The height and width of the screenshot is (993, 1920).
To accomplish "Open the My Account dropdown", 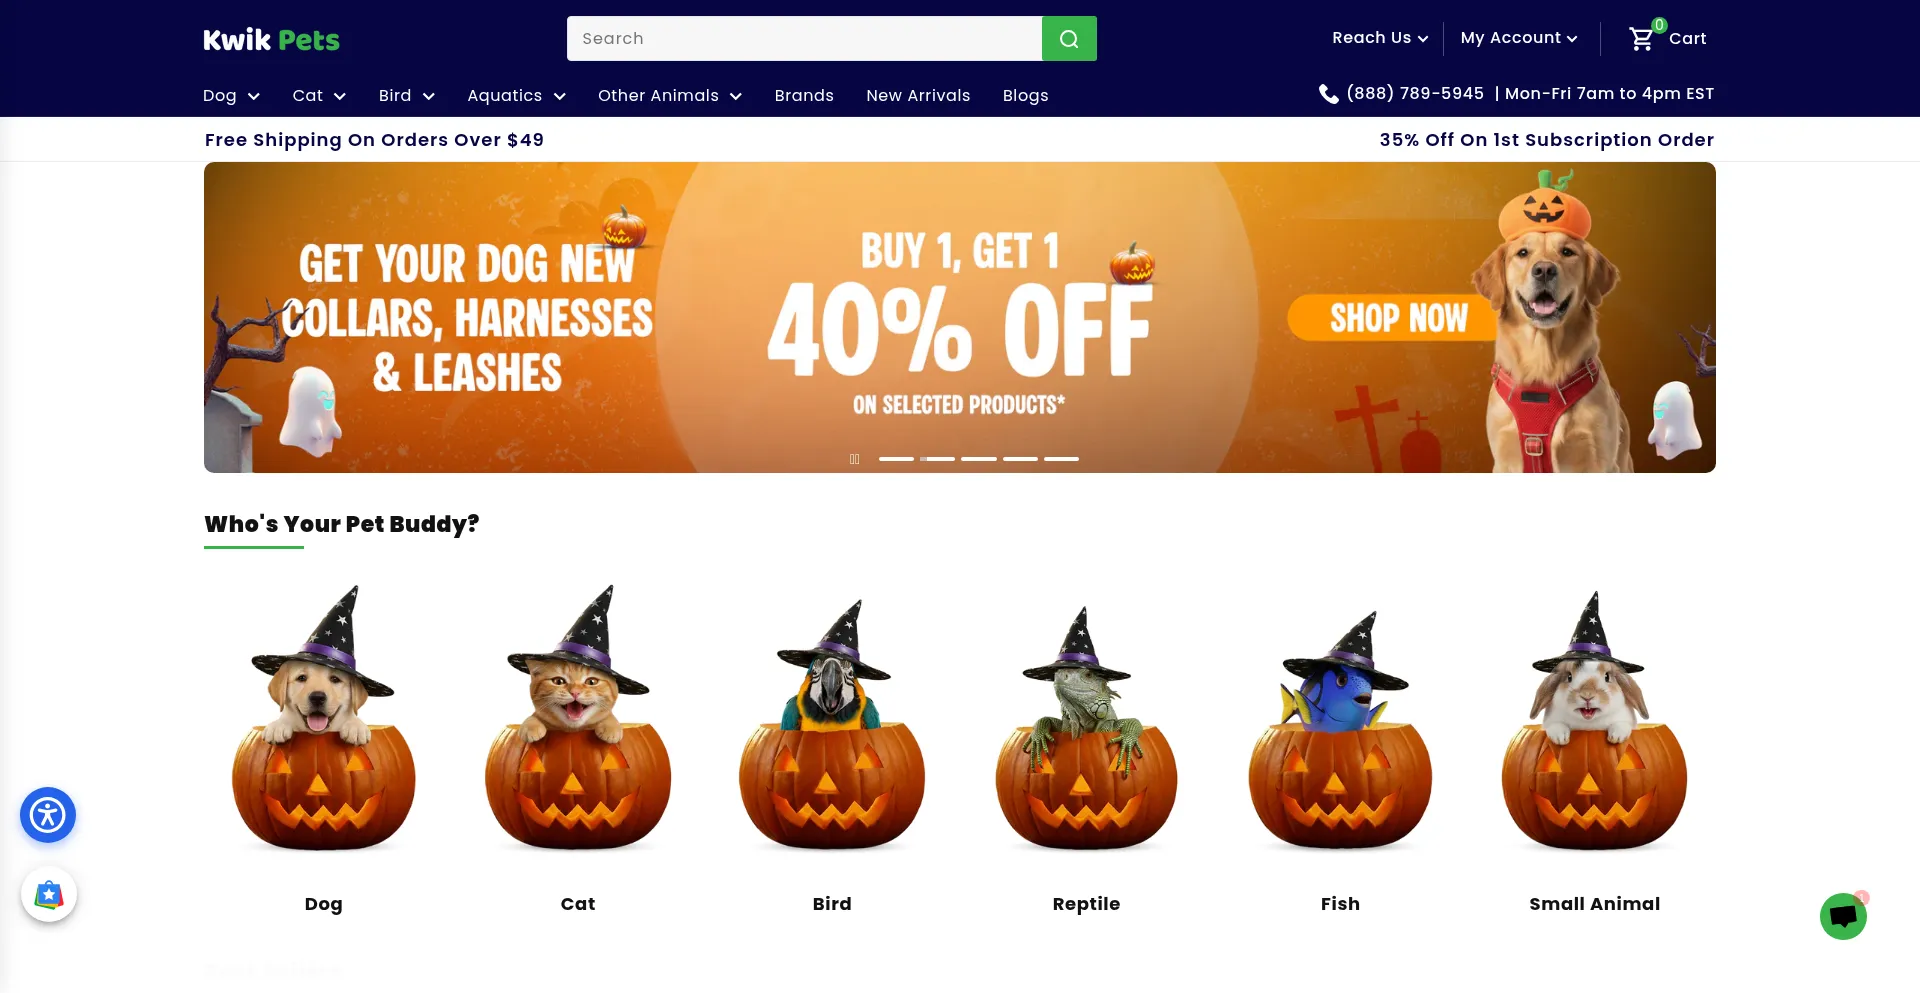I will [1519, 38].
